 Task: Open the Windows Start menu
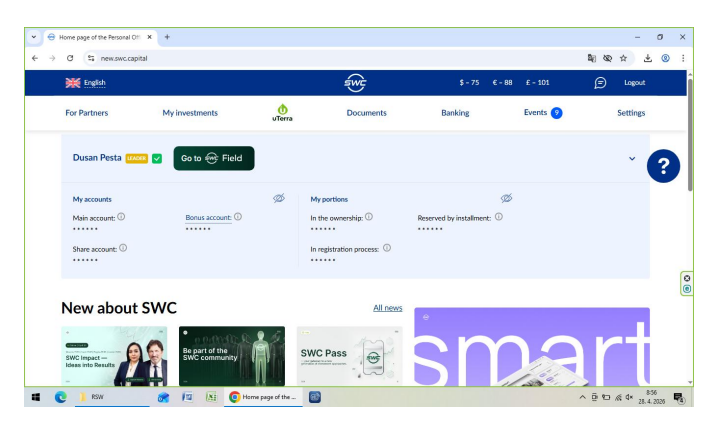click(36, 397)
